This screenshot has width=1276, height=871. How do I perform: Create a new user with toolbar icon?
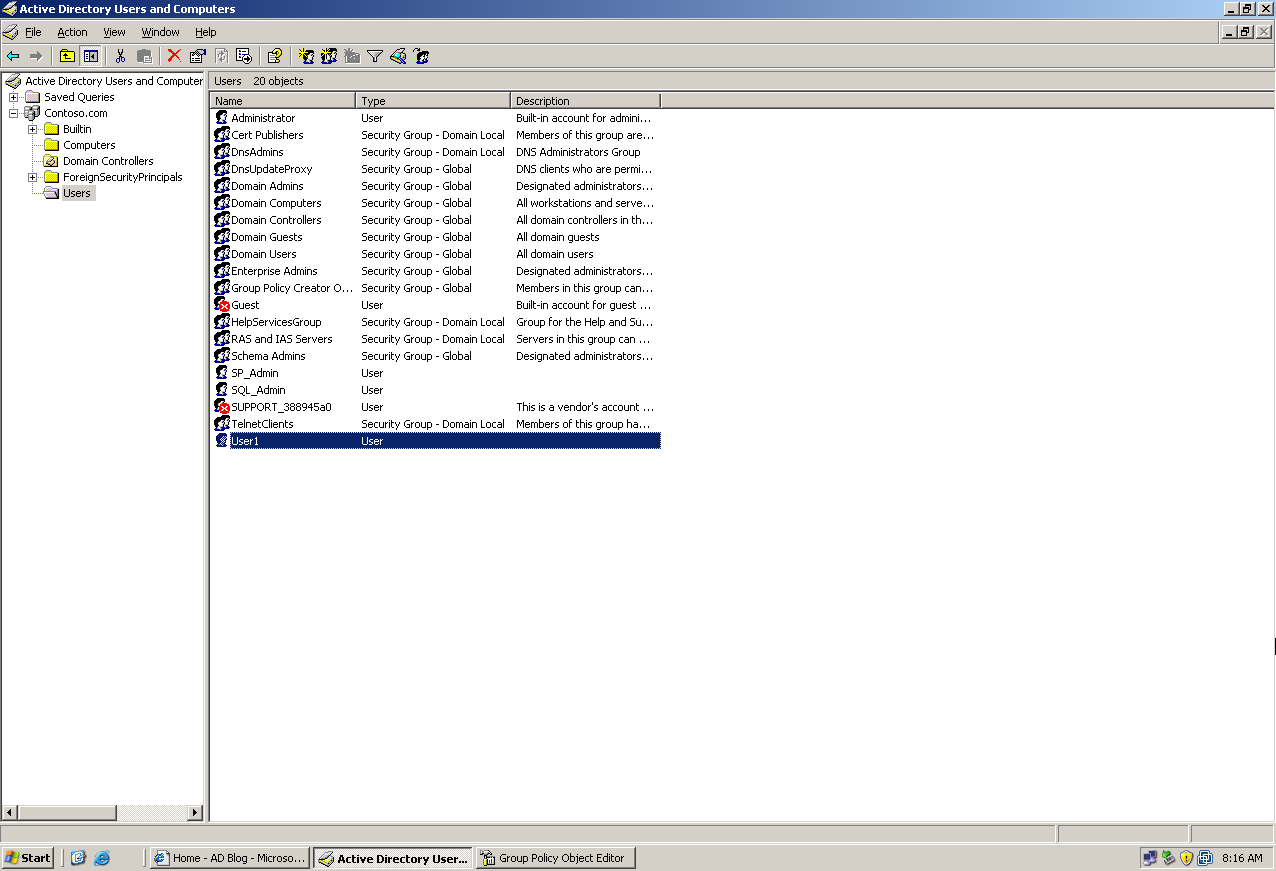click(x=306, y=56)
